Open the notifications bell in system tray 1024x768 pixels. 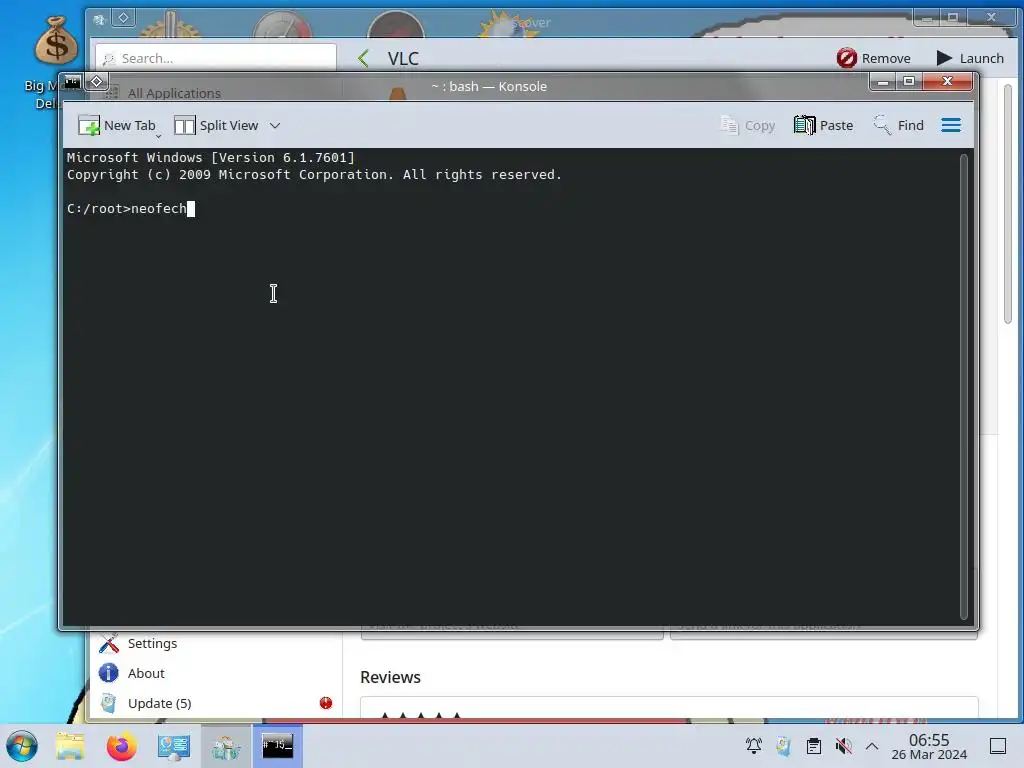754,746
